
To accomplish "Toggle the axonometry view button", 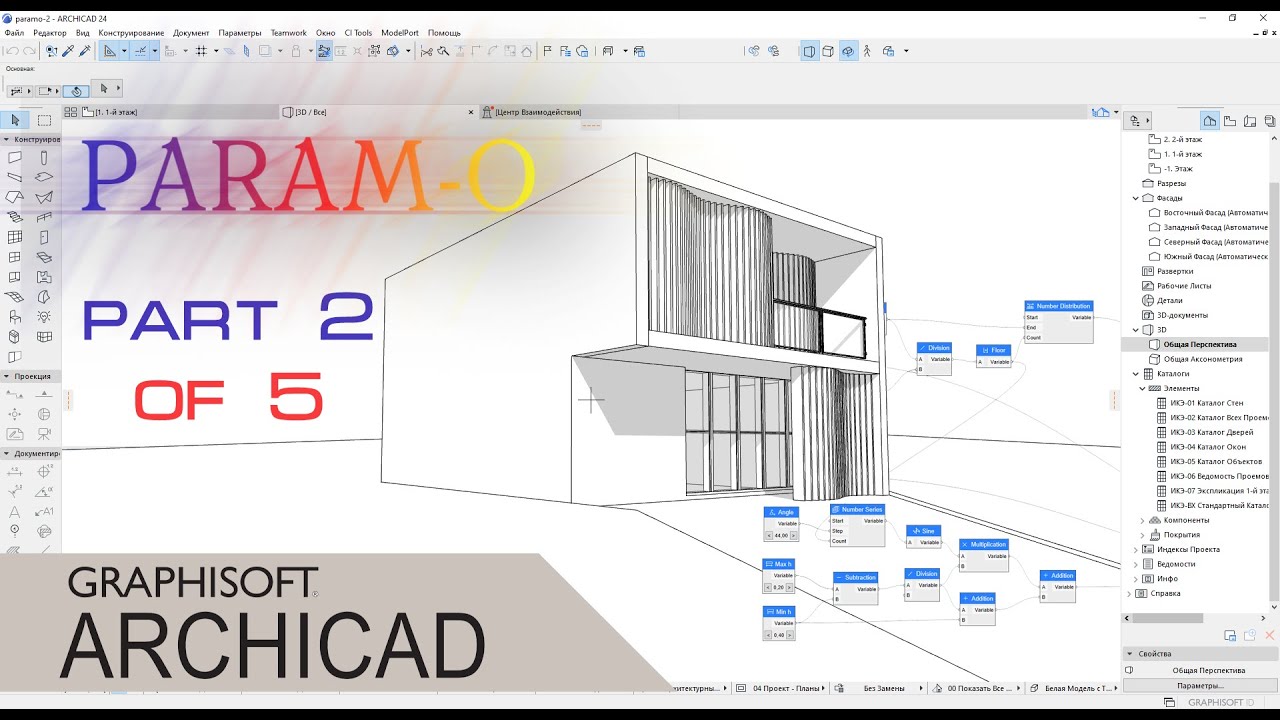I will click(828, 51).
